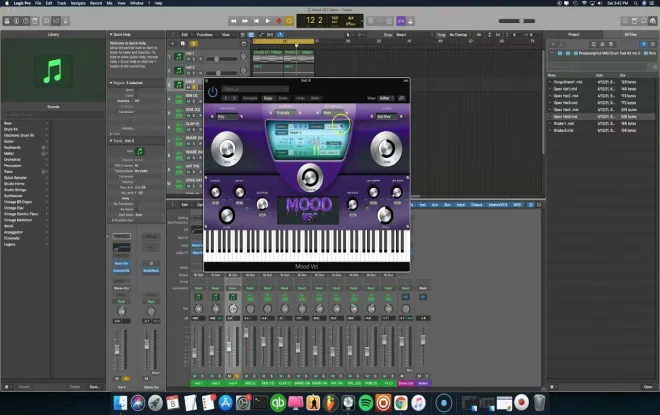
Task: Click the Rewind transport button
Action: (x=234, y=21)
